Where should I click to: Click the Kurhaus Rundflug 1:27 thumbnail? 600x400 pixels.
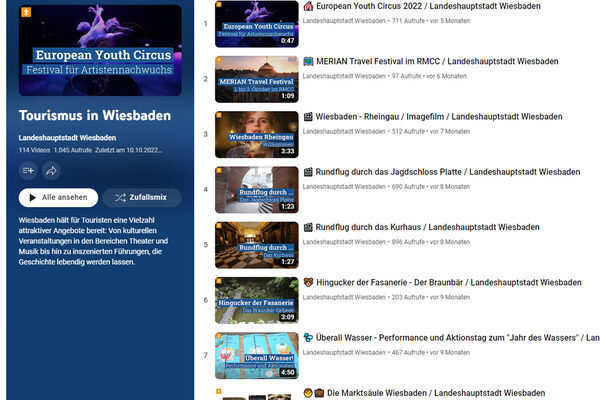pos(257,245)
